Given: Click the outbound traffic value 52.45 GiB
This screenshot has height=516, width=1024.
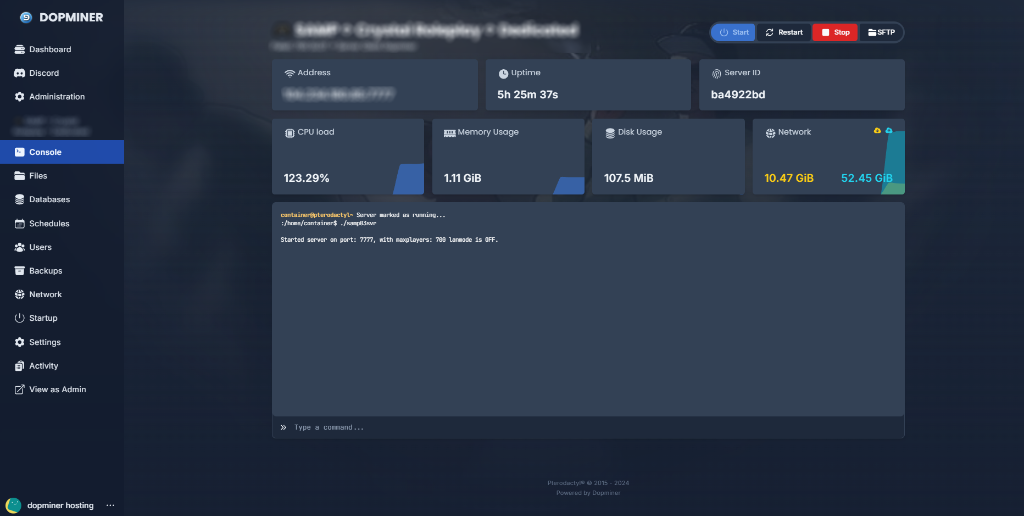Looking at the screenshot, I should [867, 178].
